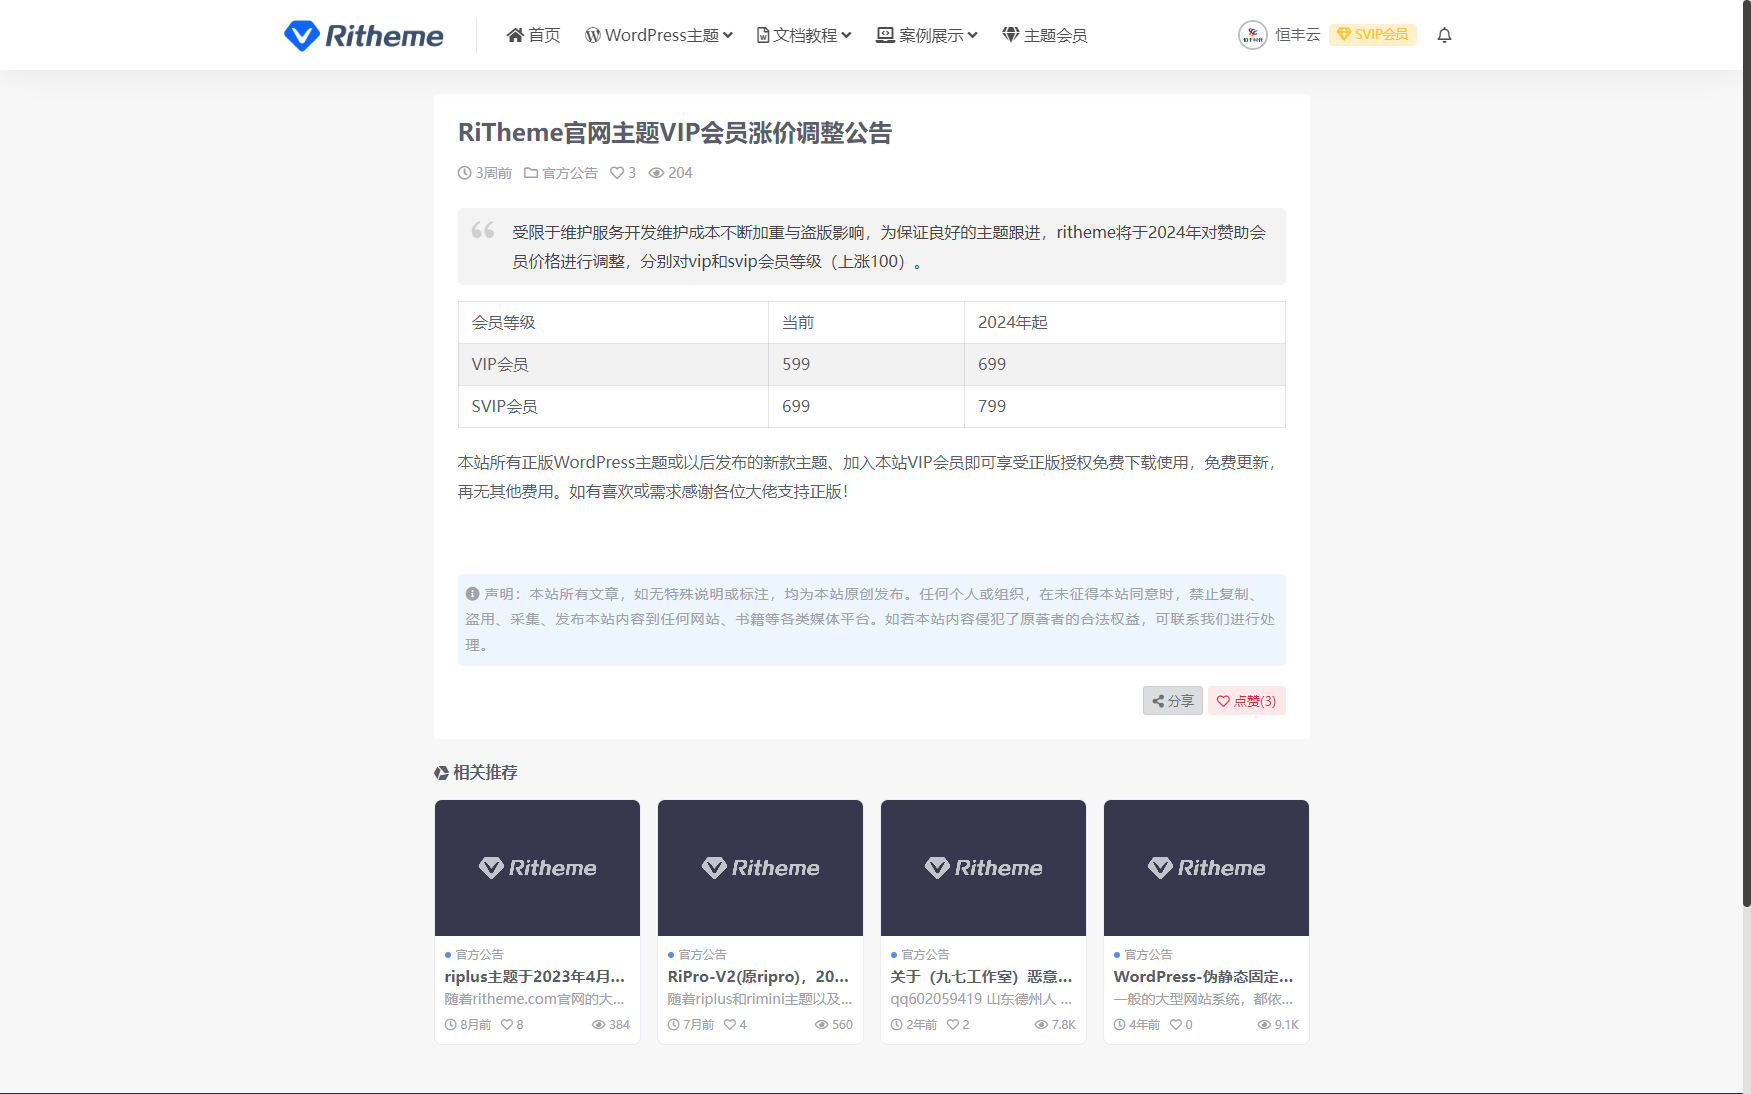Click the SVIP会员 table cell
The height and width of the screenshot is (1094, 1751).
(x=613, y=407)
